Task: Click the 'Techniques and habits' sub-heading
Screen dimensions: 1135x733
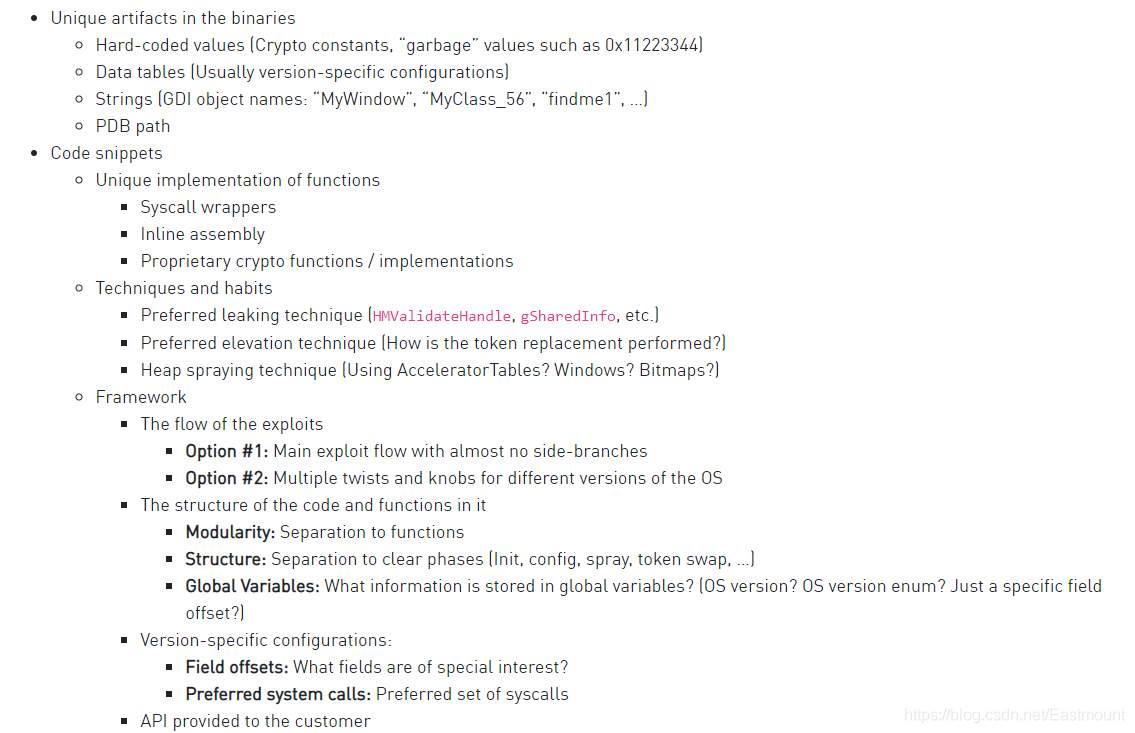Action: [184, 289]
